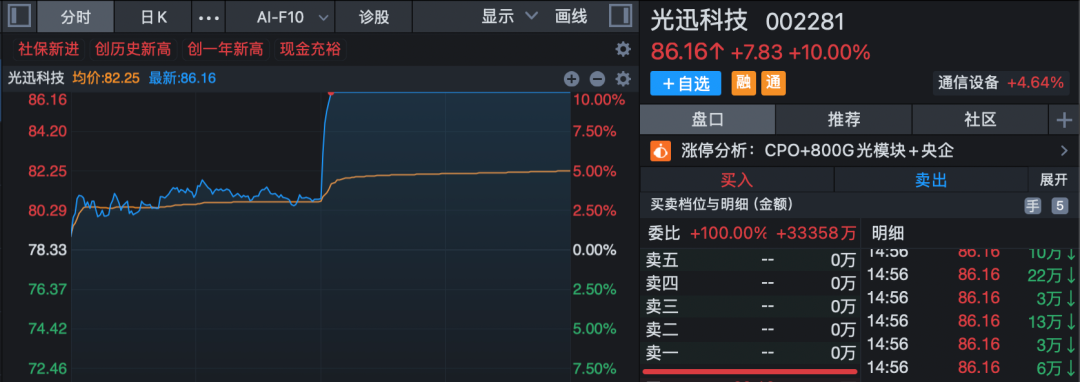Viewport: 1080px width, 382px height.
Task: Zoom in chart with plus icon
Action: pyautogui.click(x=572, y=78)
